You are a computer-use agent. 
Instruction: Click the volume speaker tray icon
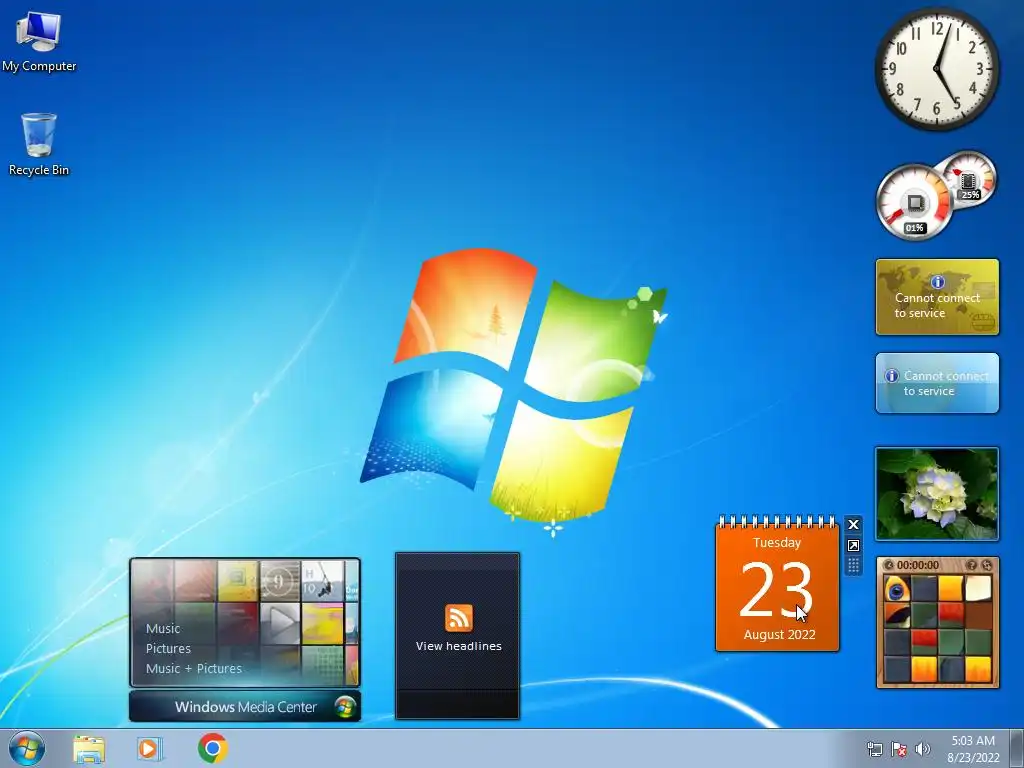[x=923, y=749]
